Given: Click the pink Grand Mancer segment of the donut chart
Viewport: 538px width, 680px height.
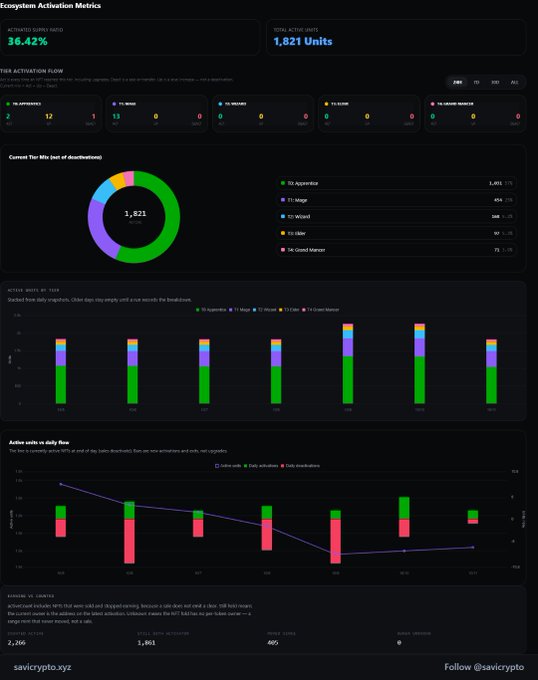Looking at the screenshot, I should [129, 178].
